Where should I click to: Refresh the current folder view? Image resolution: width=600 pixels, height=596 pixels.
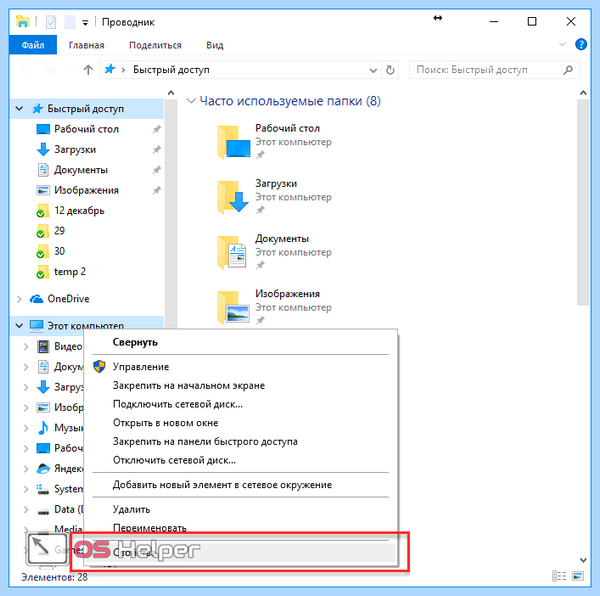[x=390, y=70]
